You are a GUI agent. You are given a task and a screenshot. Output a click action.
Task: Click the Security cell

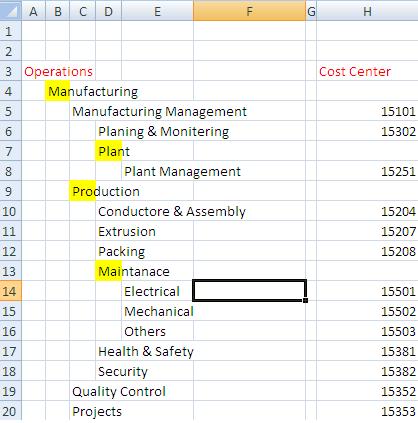click(123, 371)
